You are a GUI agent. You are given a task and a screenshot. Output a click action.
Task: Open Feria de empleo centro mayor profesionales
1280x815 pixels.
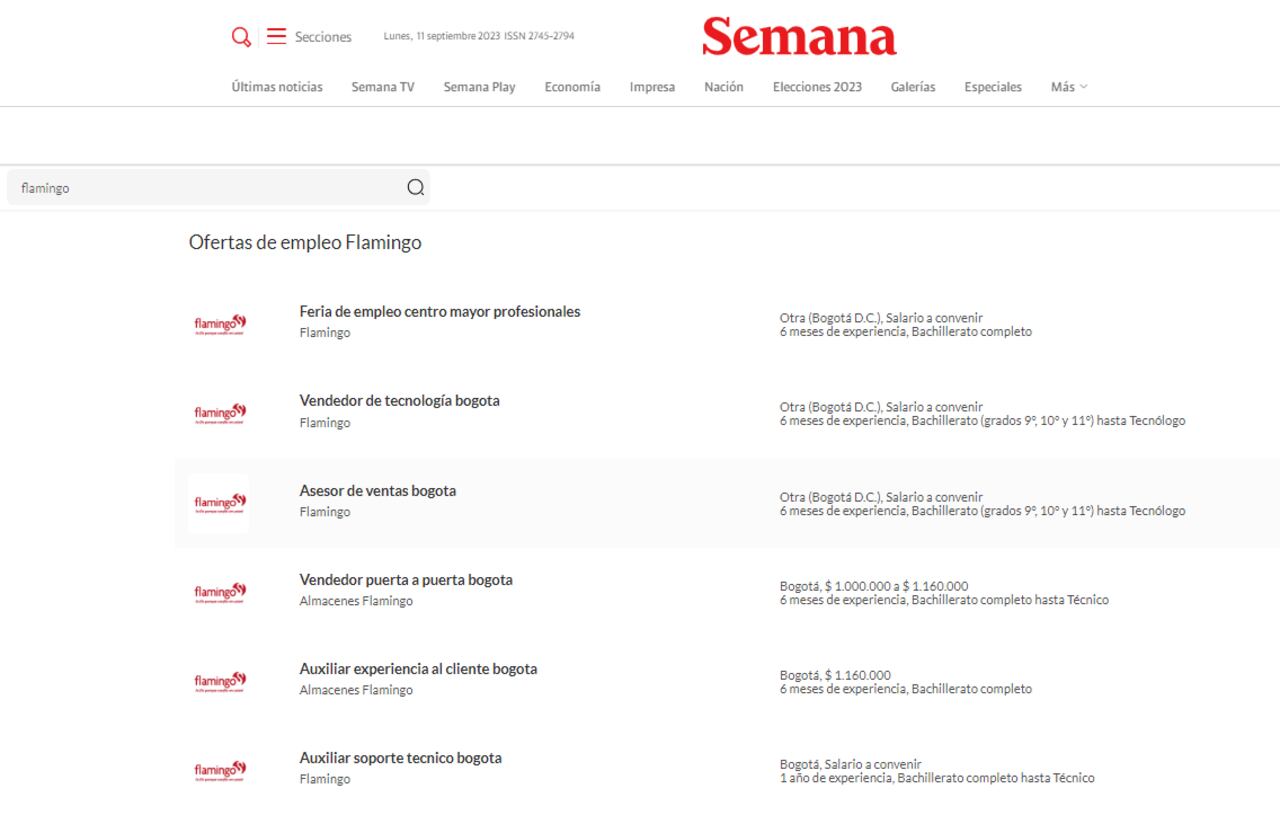[439, 312]
